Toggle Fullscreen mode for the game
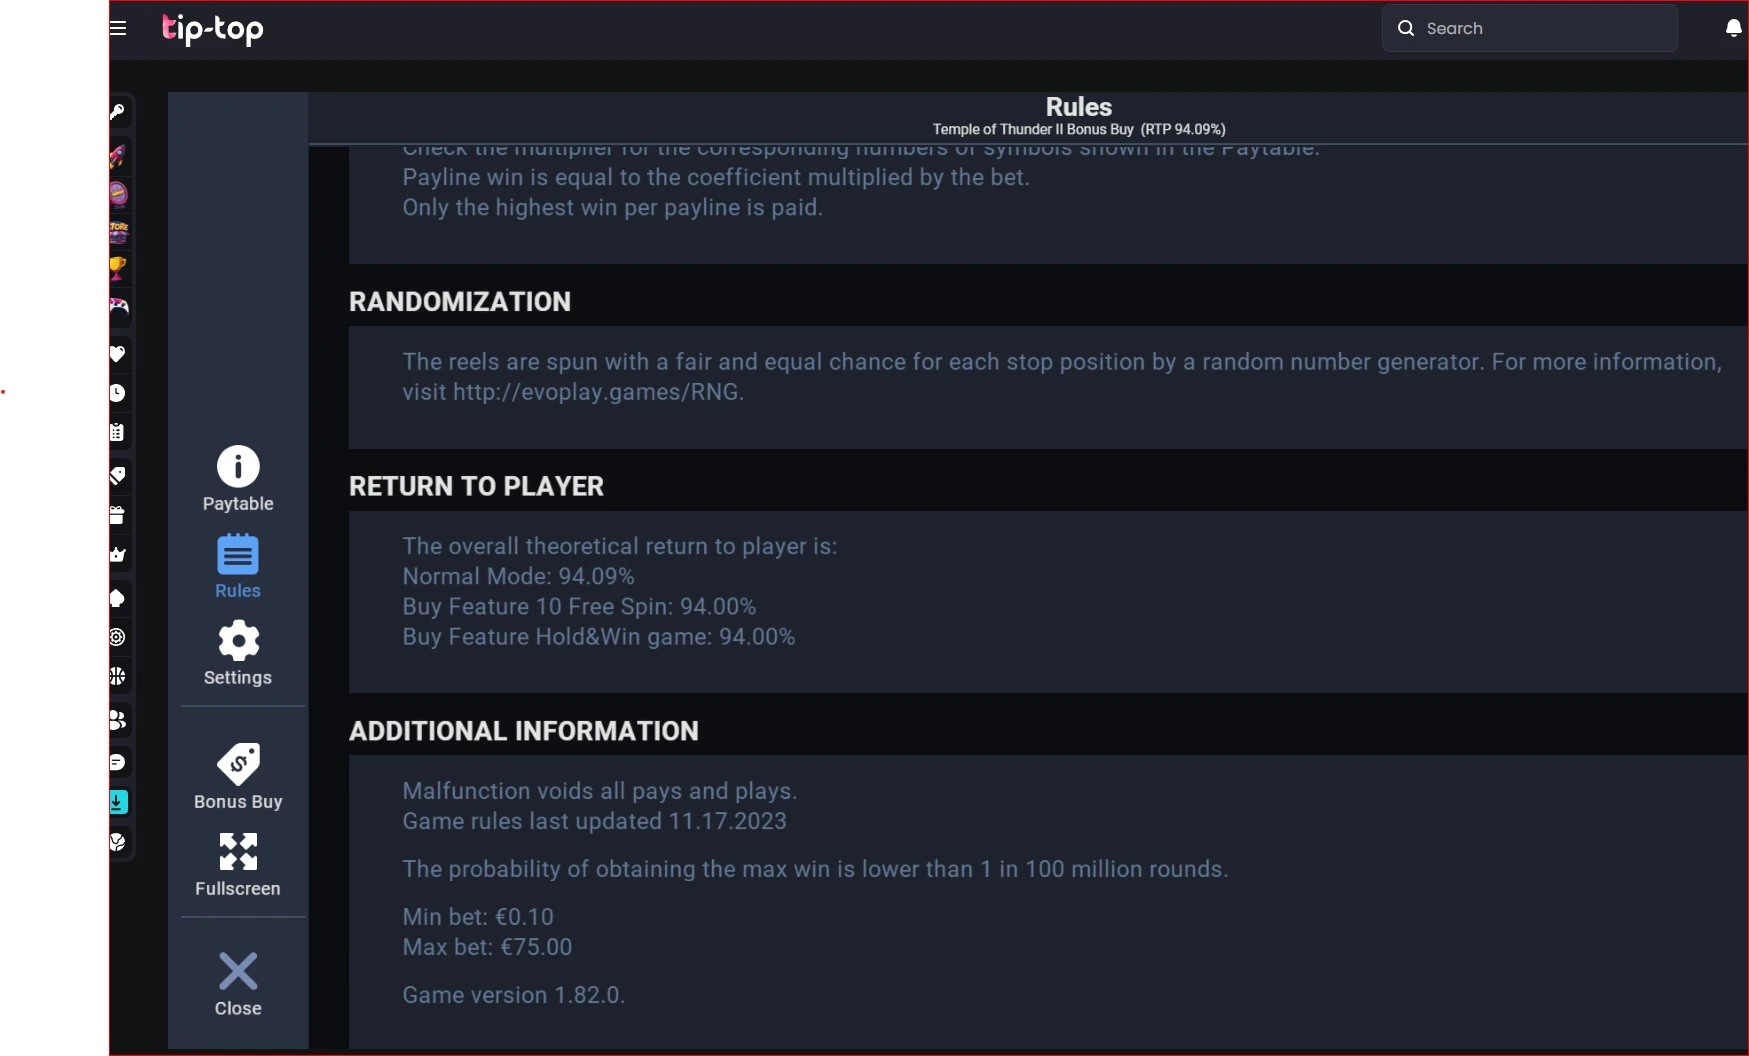Screen dimensions: 1749x1056 [x=238, y=866]
